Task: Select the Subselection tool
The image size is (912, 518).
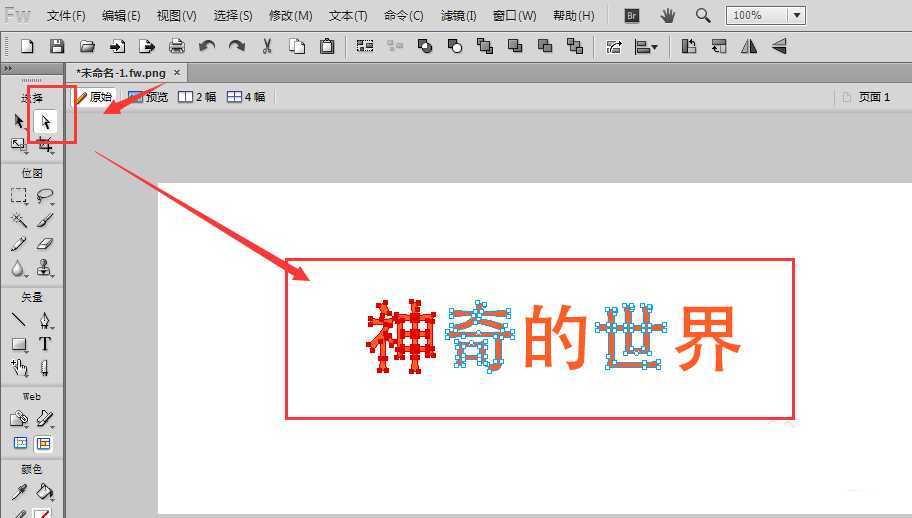Action: 45,122
